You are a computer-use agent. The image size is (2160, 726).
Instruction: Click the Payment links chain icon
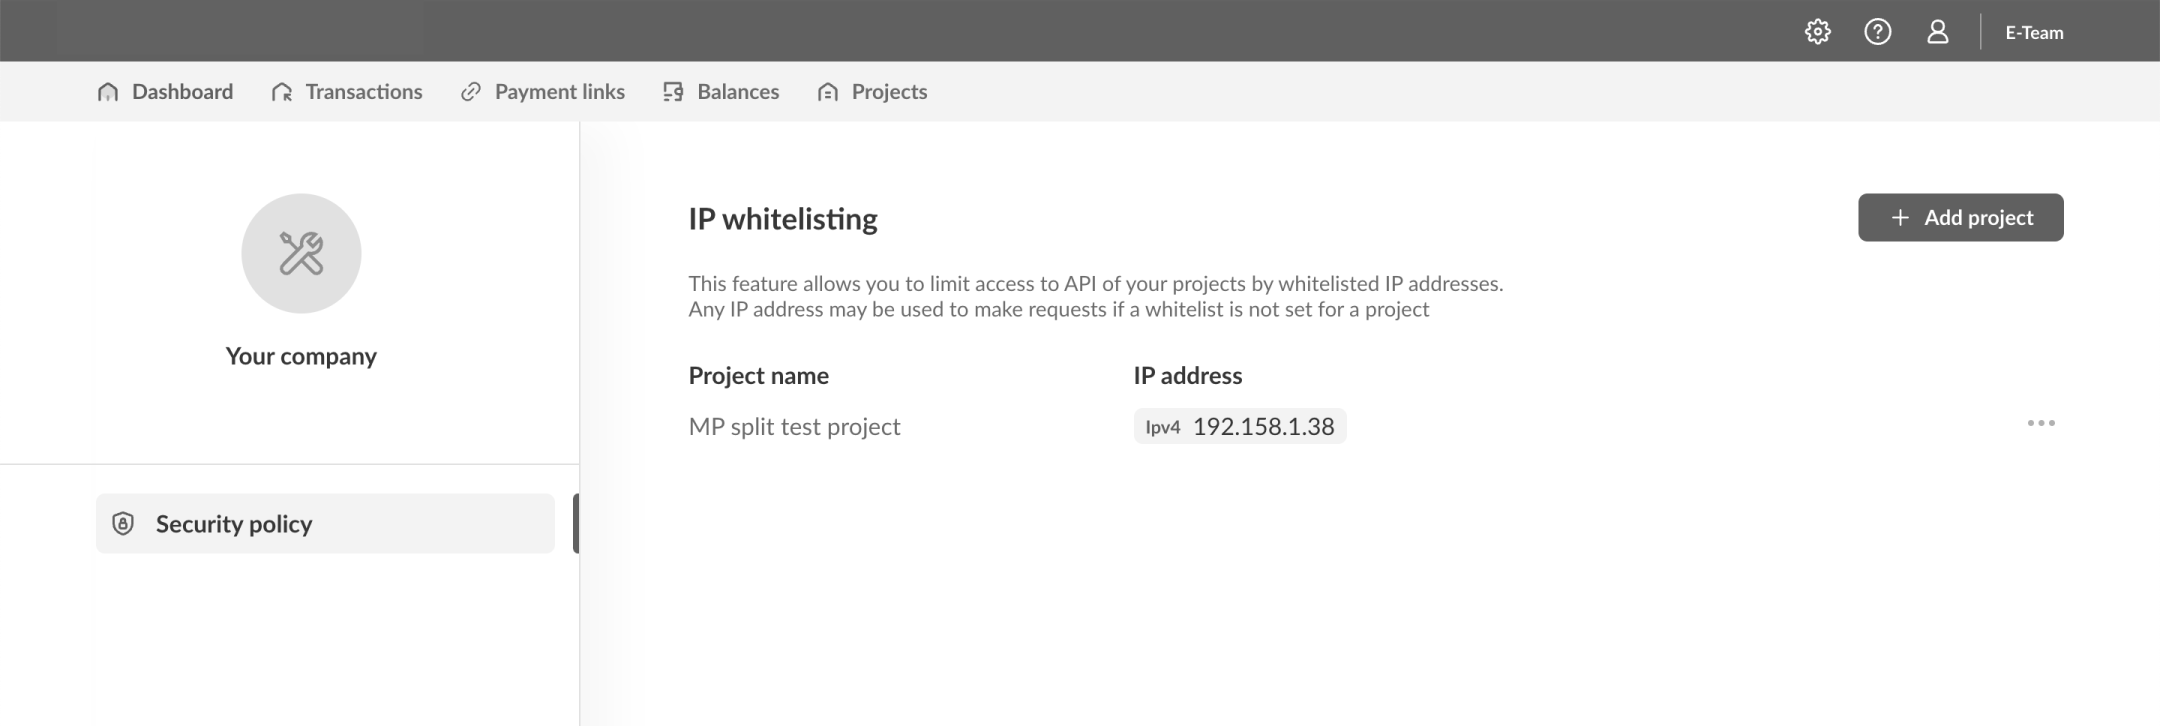point(471,92)
